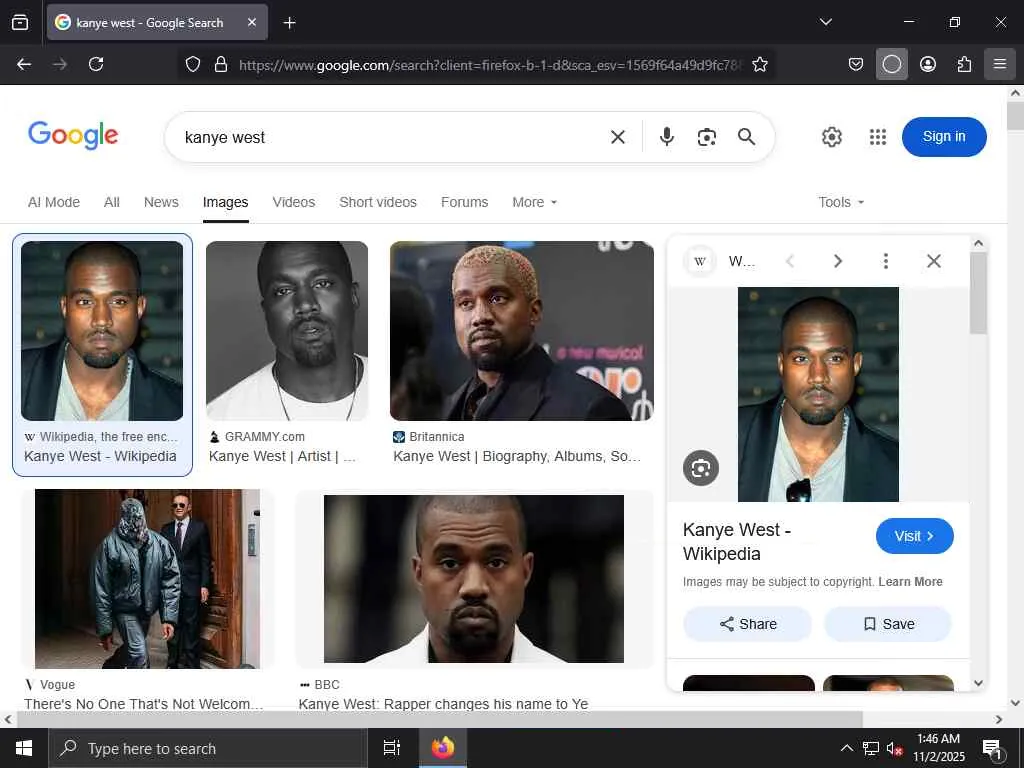Bookmark this page with star icon

[x=760, y=64]
